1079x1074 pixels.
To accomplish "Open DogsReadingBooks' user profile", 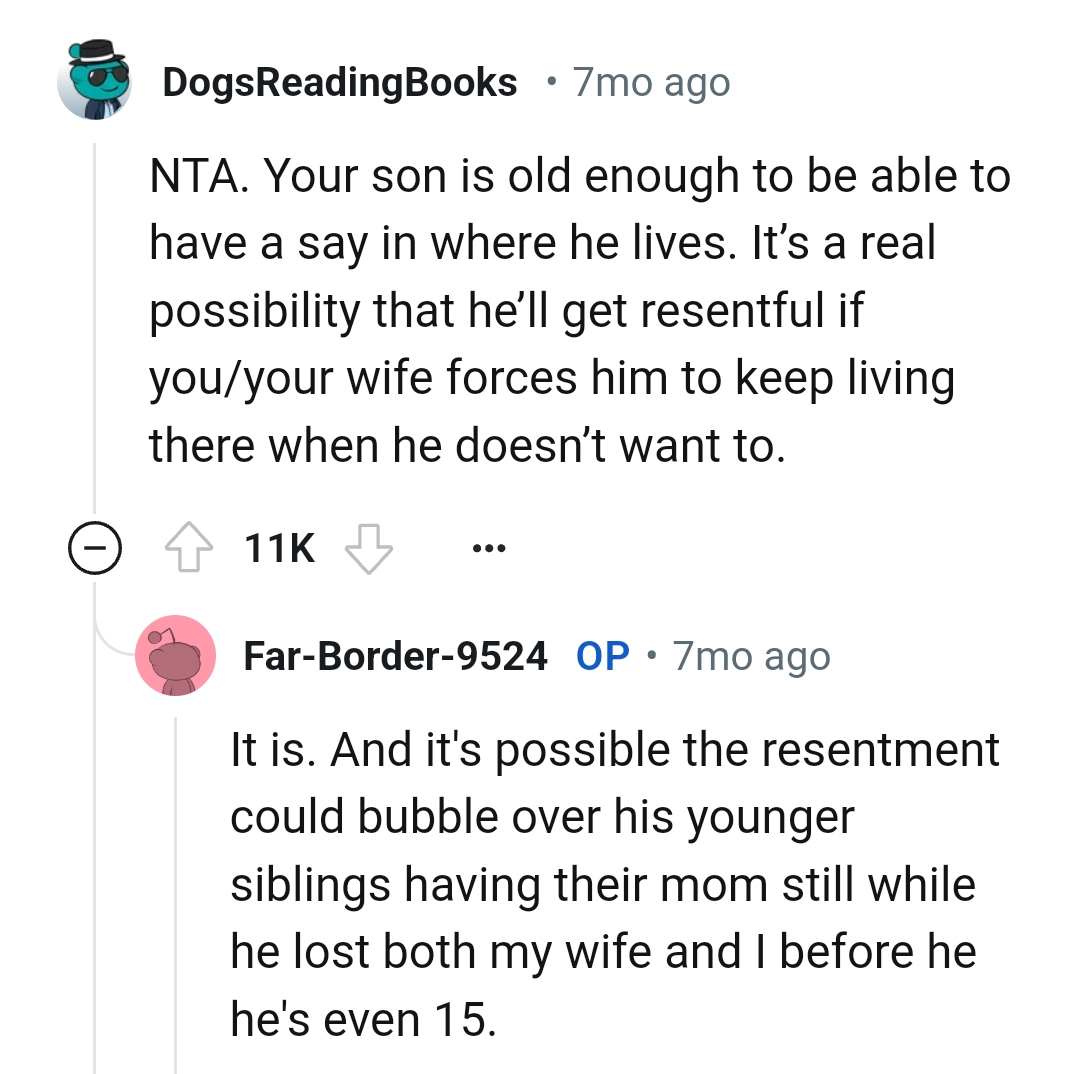I will [x=341, y=83].
